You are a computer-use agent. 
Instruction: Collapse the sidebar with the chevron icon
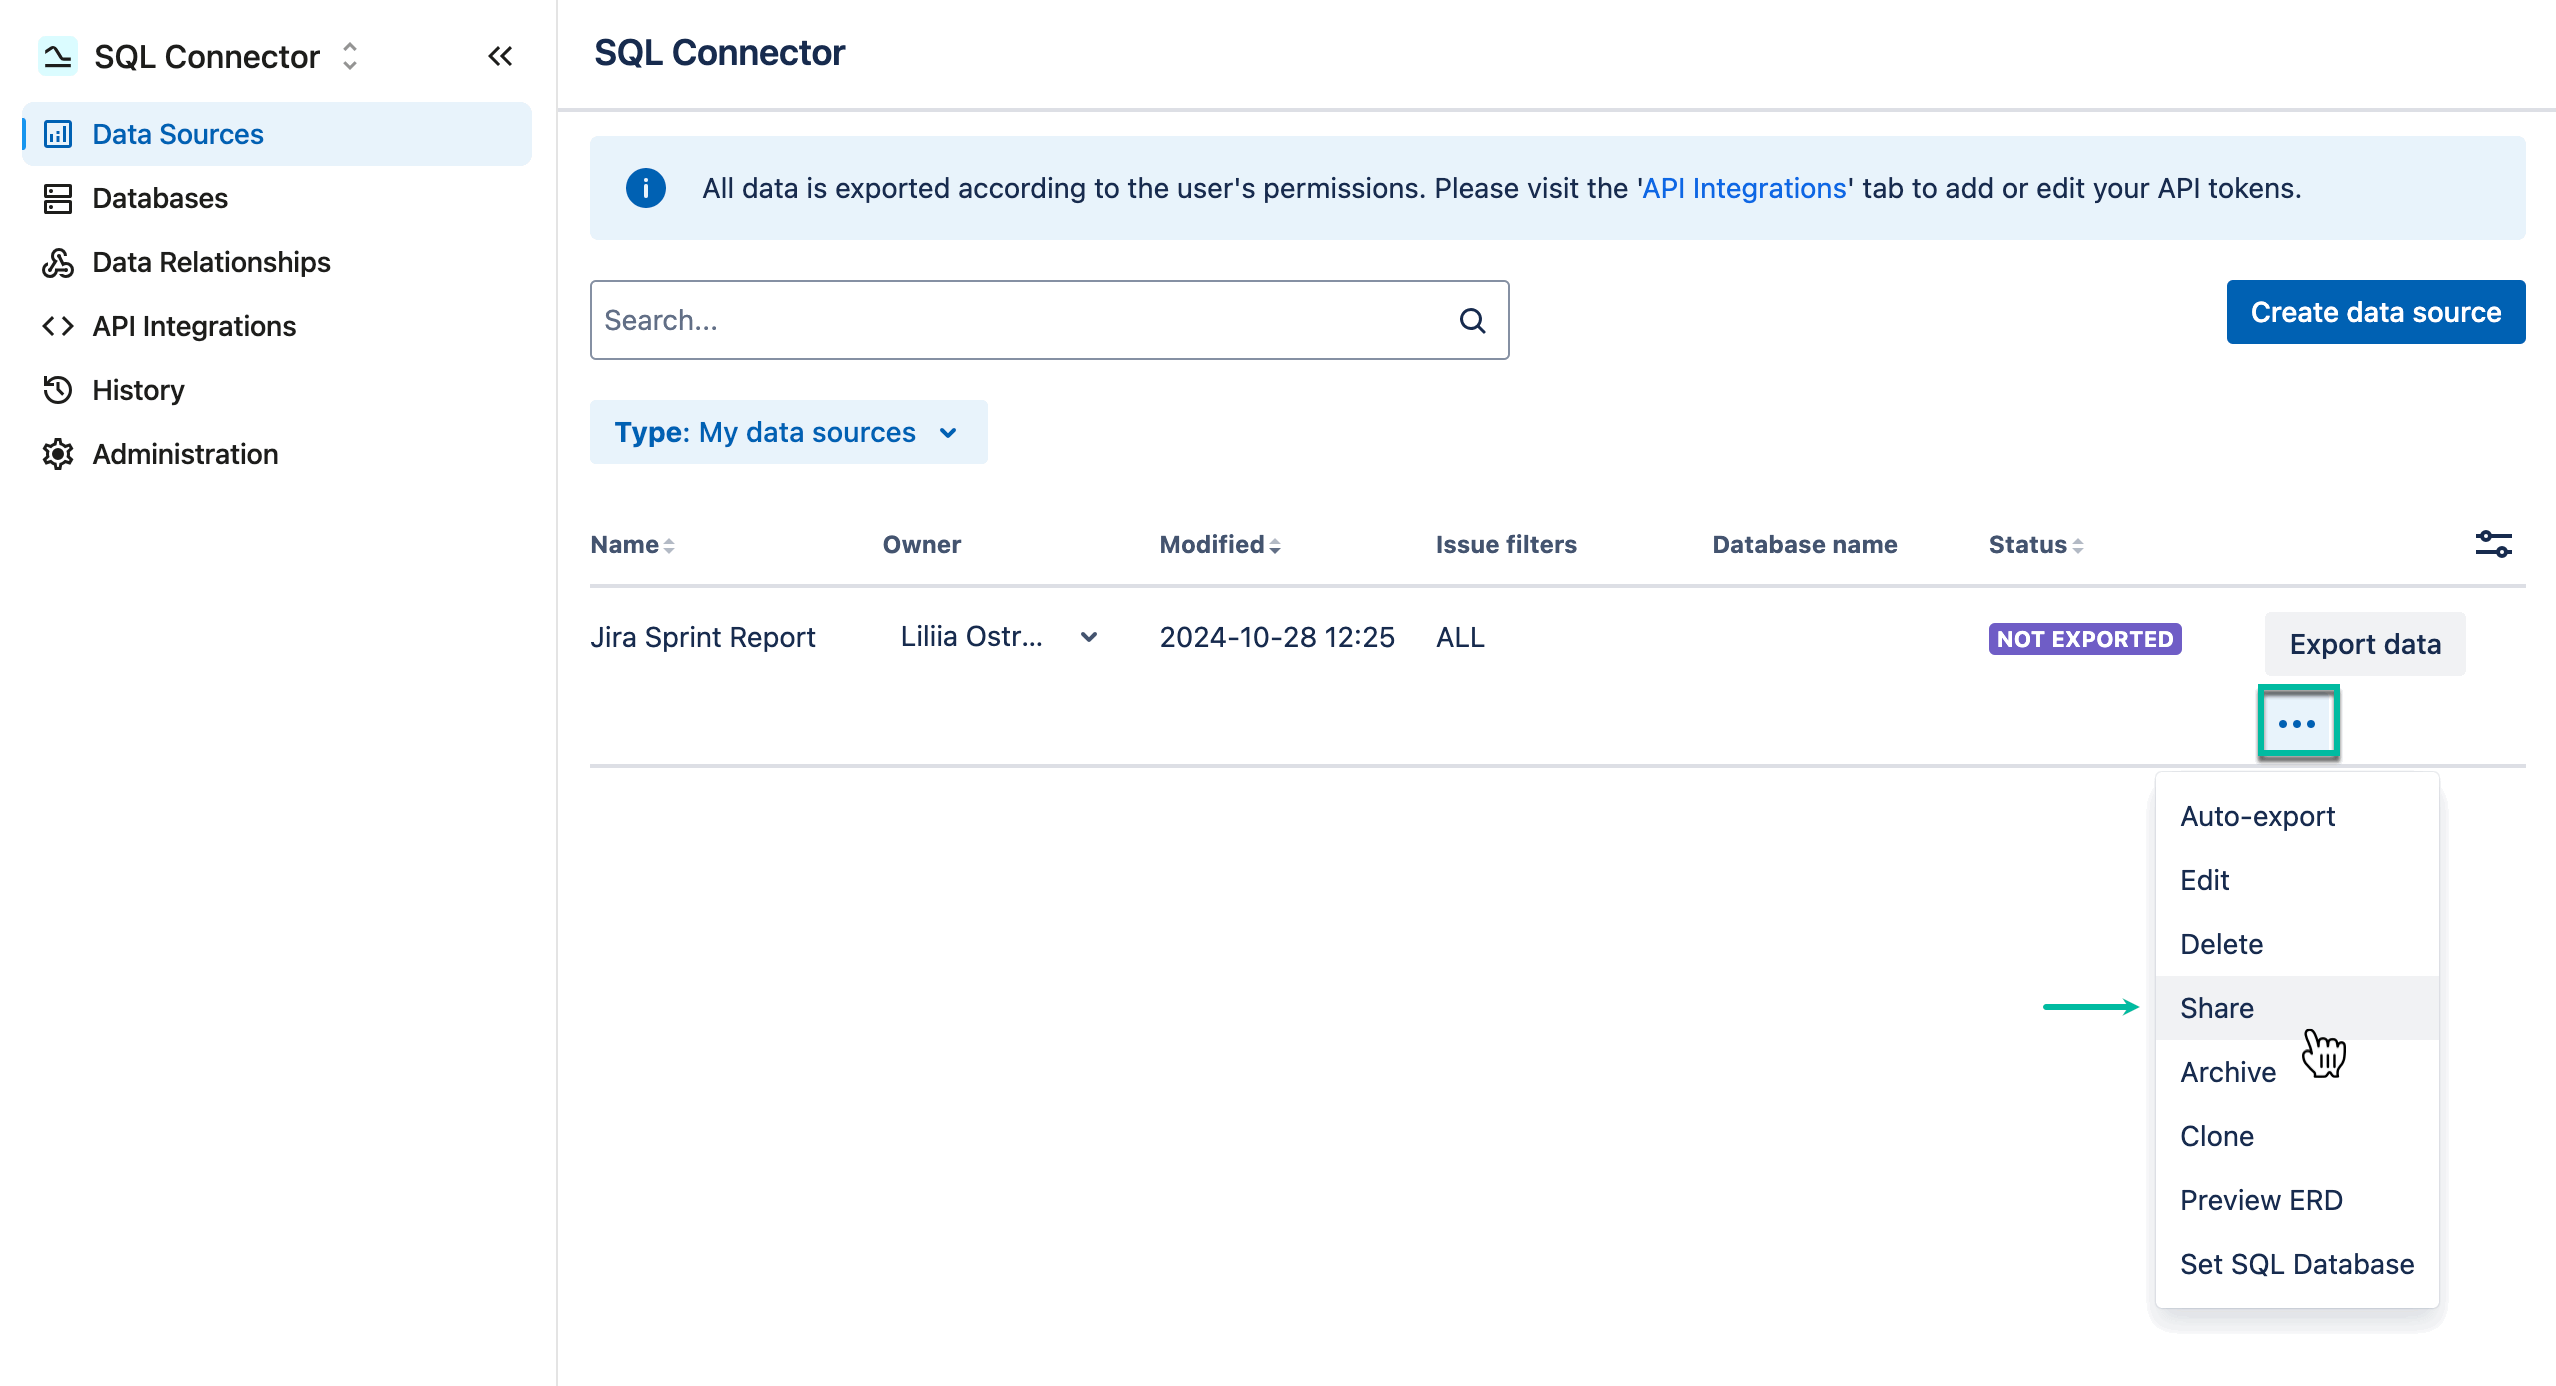pos(499,56)
